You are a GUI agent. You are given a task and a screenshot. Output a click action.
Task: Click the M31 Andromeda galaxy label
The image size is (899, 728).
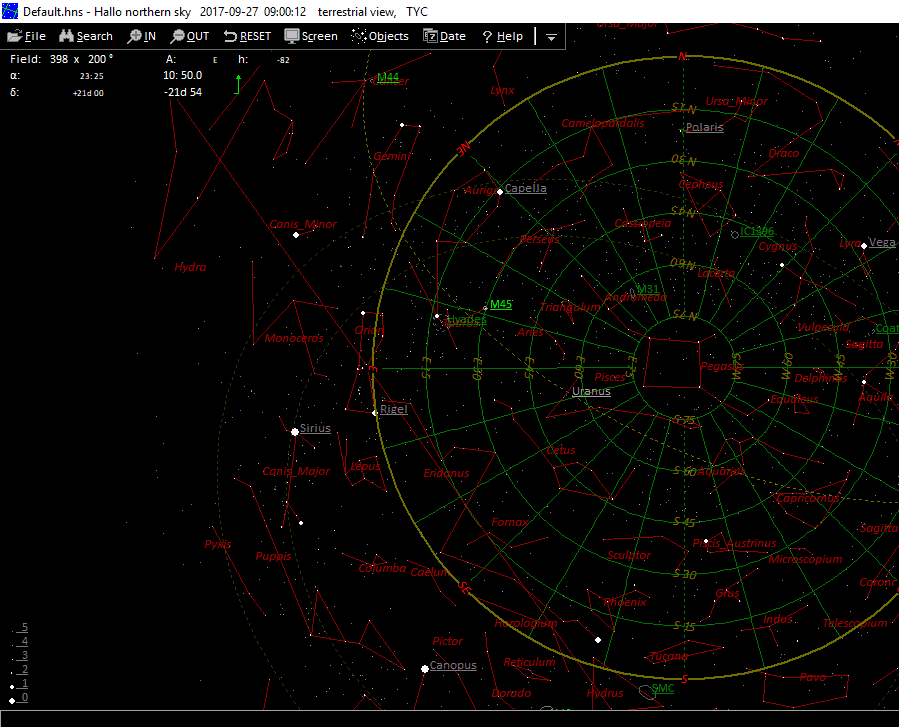pos(648,289)
